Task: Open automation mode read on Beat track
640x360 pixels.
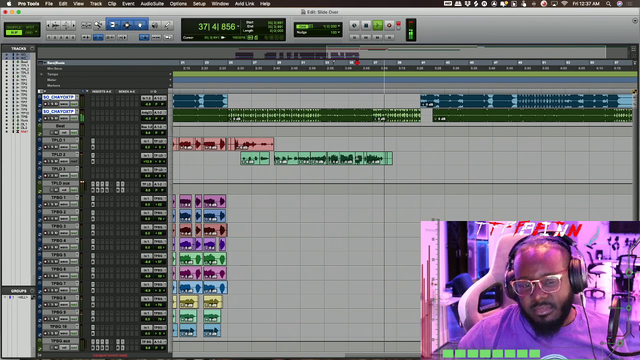Action: coord(74,133)
